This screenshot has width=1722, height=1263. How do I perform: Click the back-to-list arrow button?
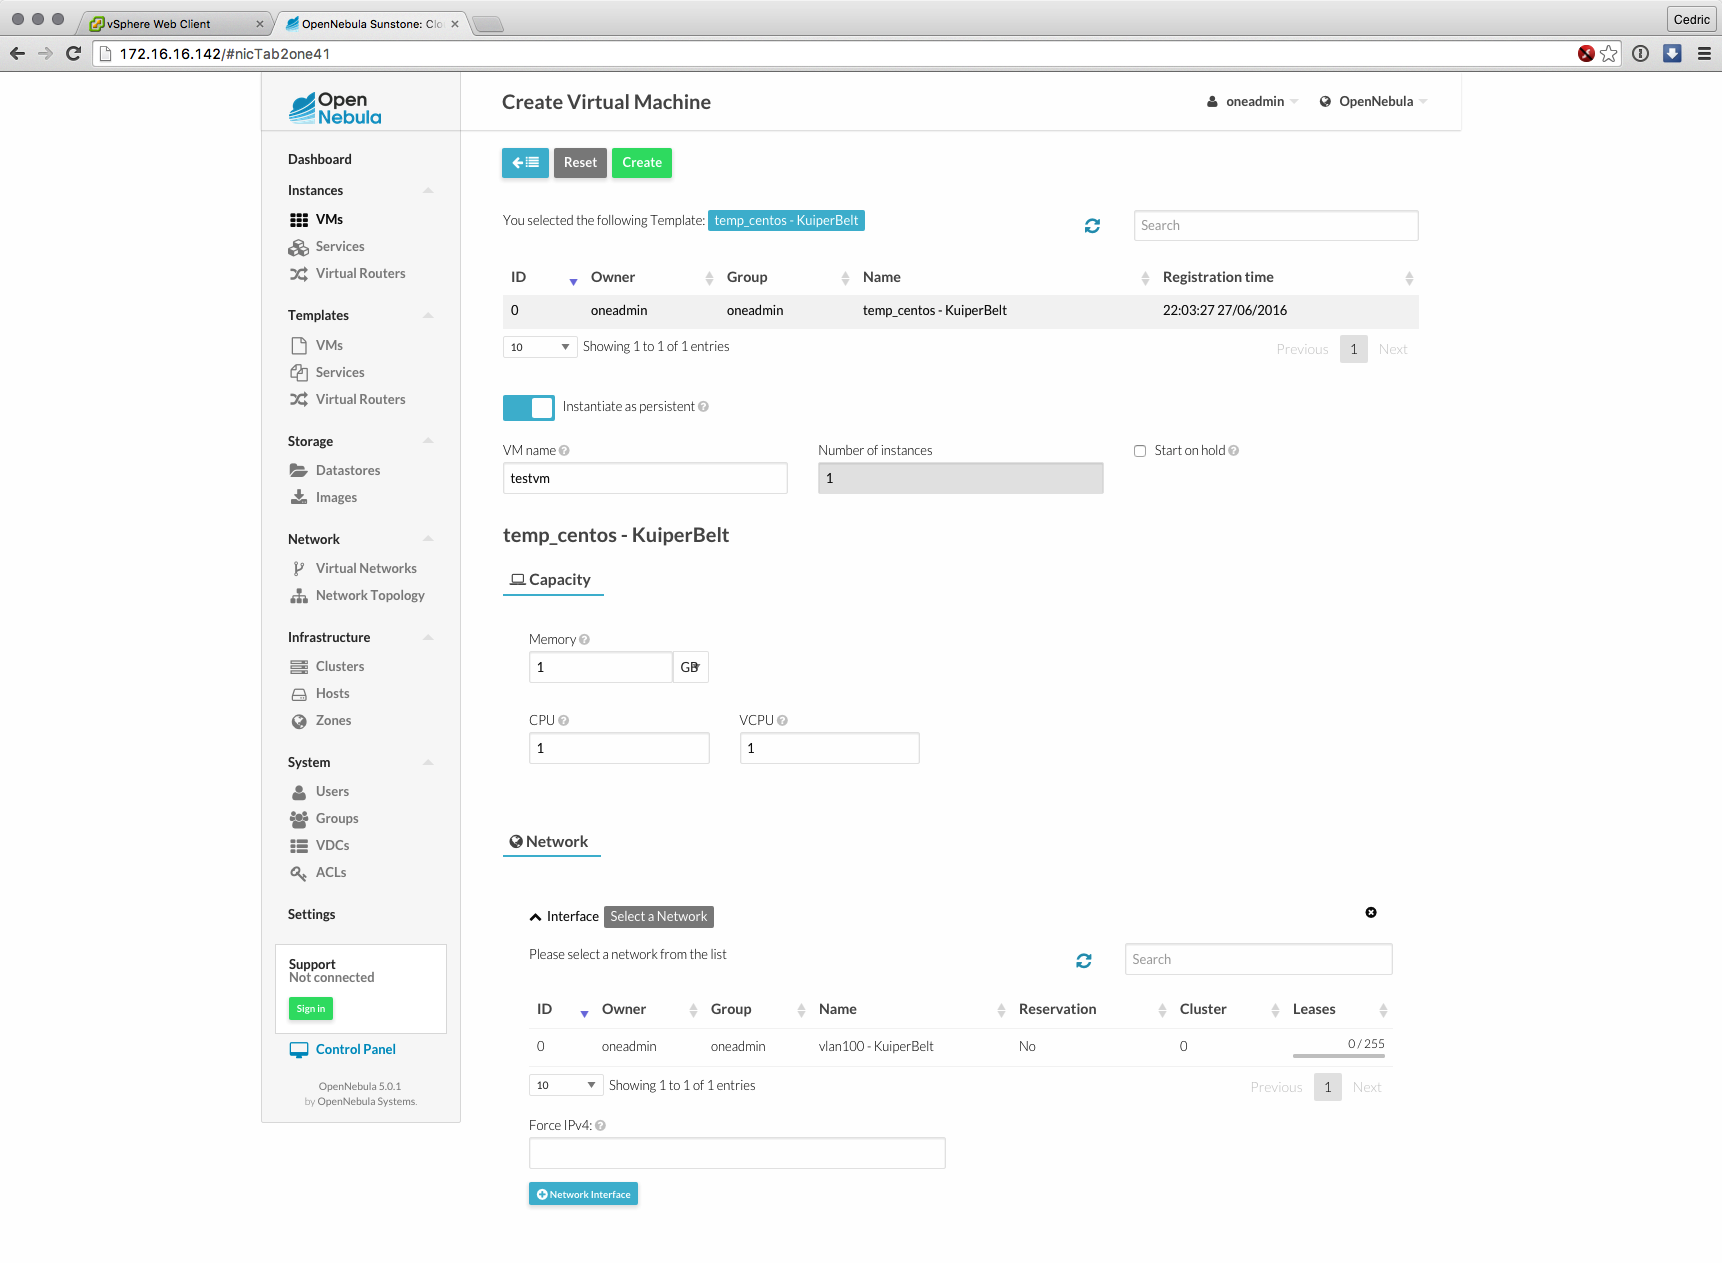coord(525,163)
